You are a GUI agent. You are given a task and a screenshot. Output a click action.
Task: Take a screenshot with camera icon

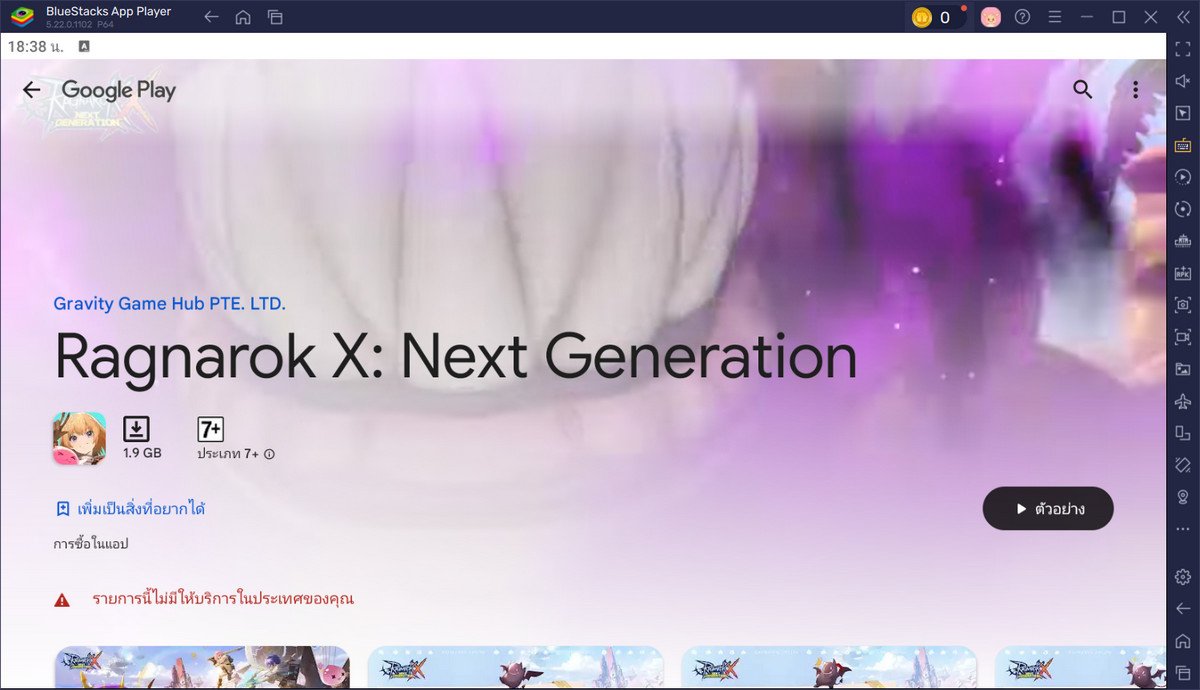pos(1183,305)
